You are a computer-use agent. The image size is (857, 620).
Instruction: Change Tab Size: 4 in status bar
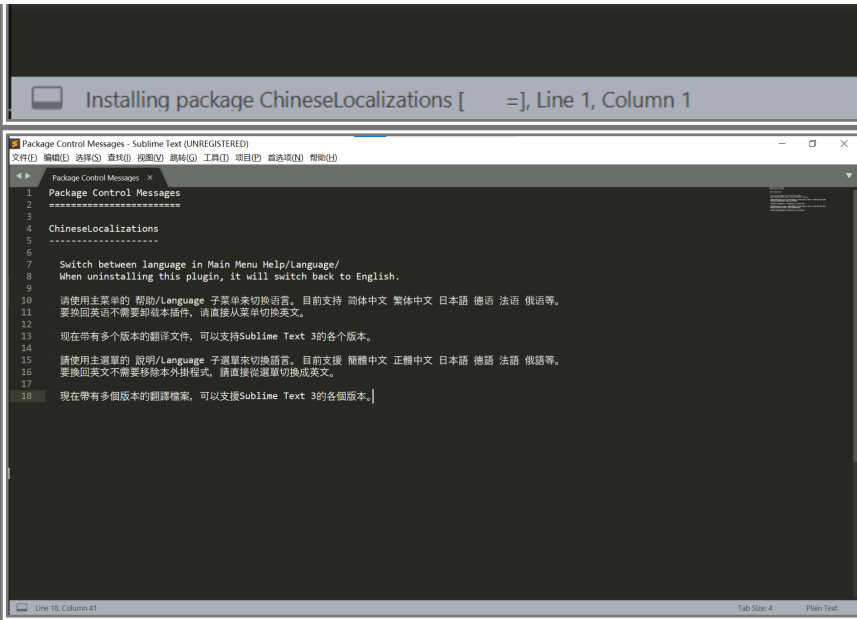tap(755, 607)
